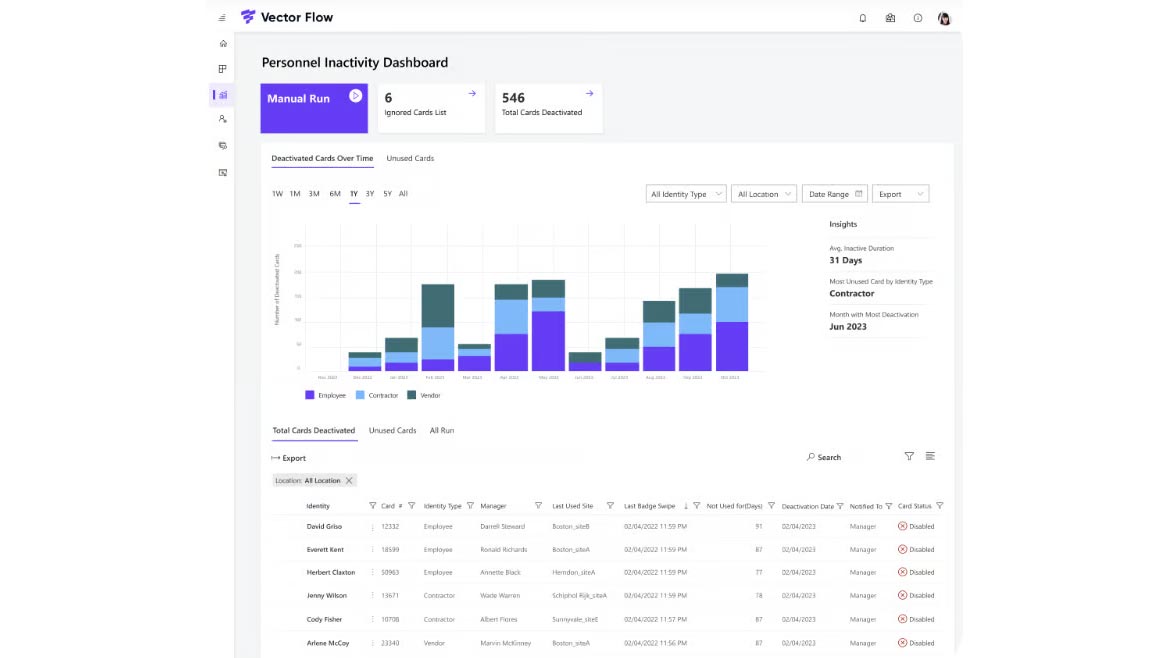This screenshot has width=1170, height=658.
Task: Expand the All Location dropdown
Action: tap(764, 194)
